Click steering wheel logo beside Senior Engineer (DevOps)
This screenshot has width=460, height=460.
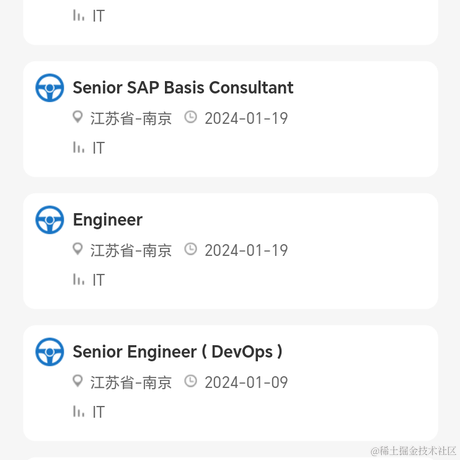[x=50, y=352]
